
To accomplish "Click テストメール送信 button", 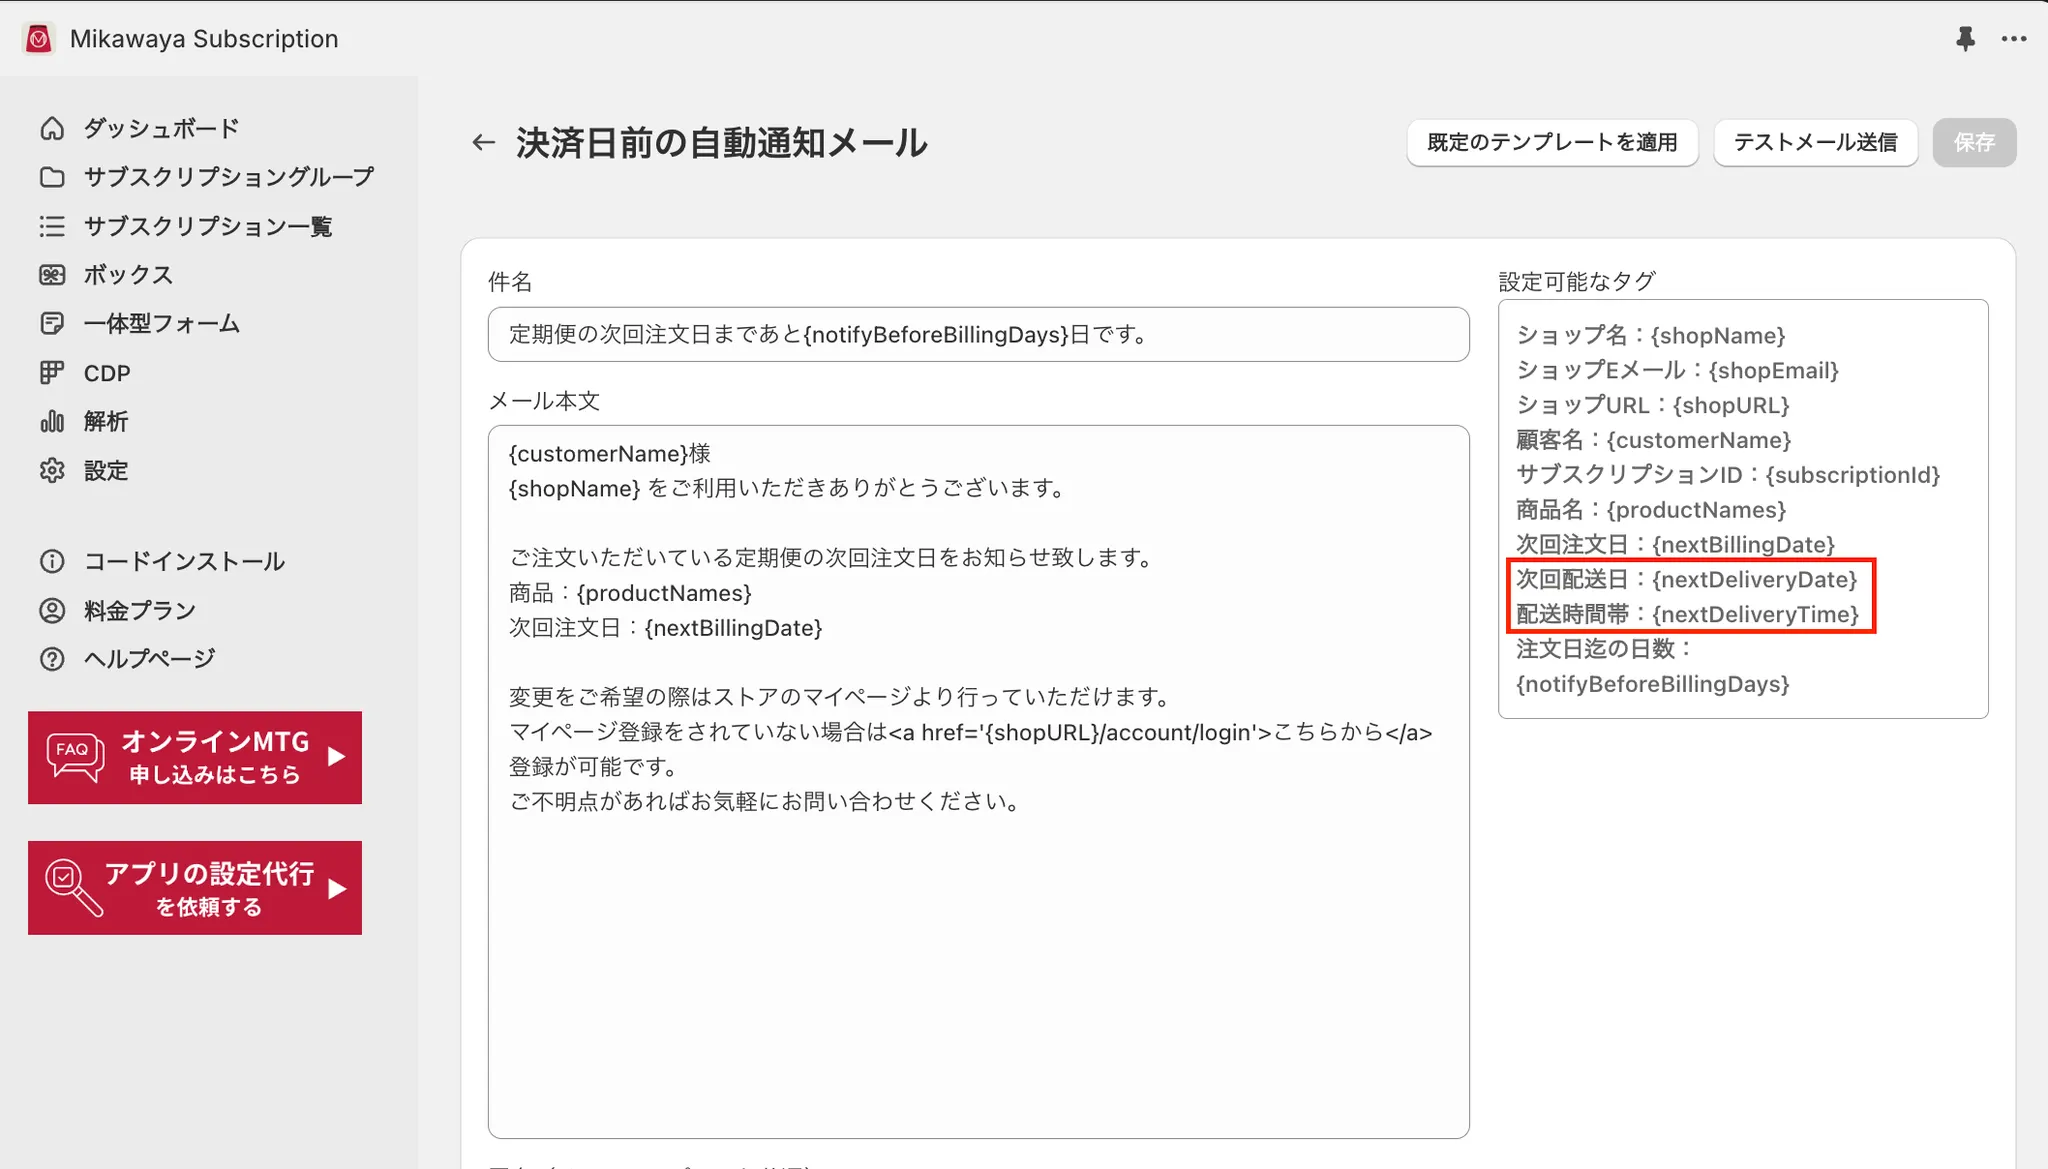I will 1815,142.
